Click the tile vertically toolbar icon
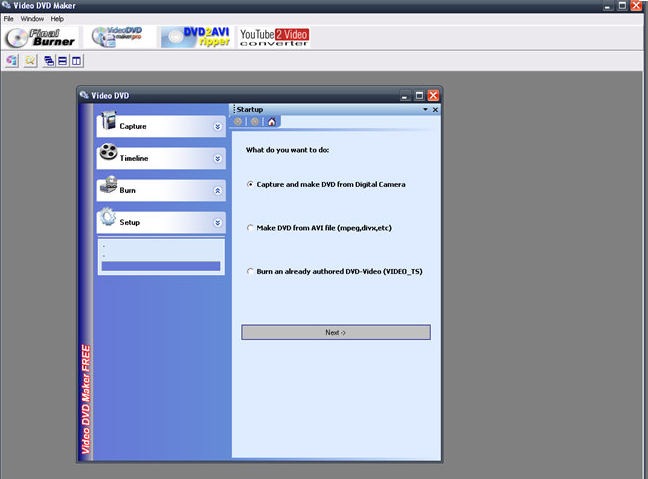 click(76, 61)
